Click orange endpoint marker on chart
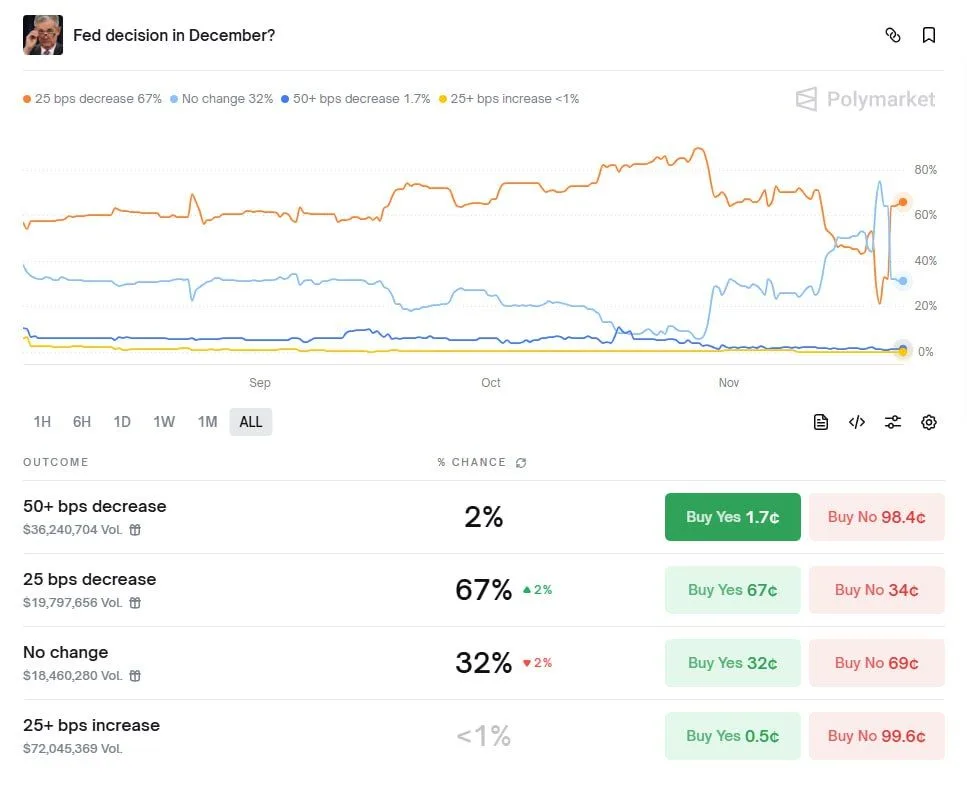Image resolution: width=967 pixels, height=792 pixels. coord(902,203)
